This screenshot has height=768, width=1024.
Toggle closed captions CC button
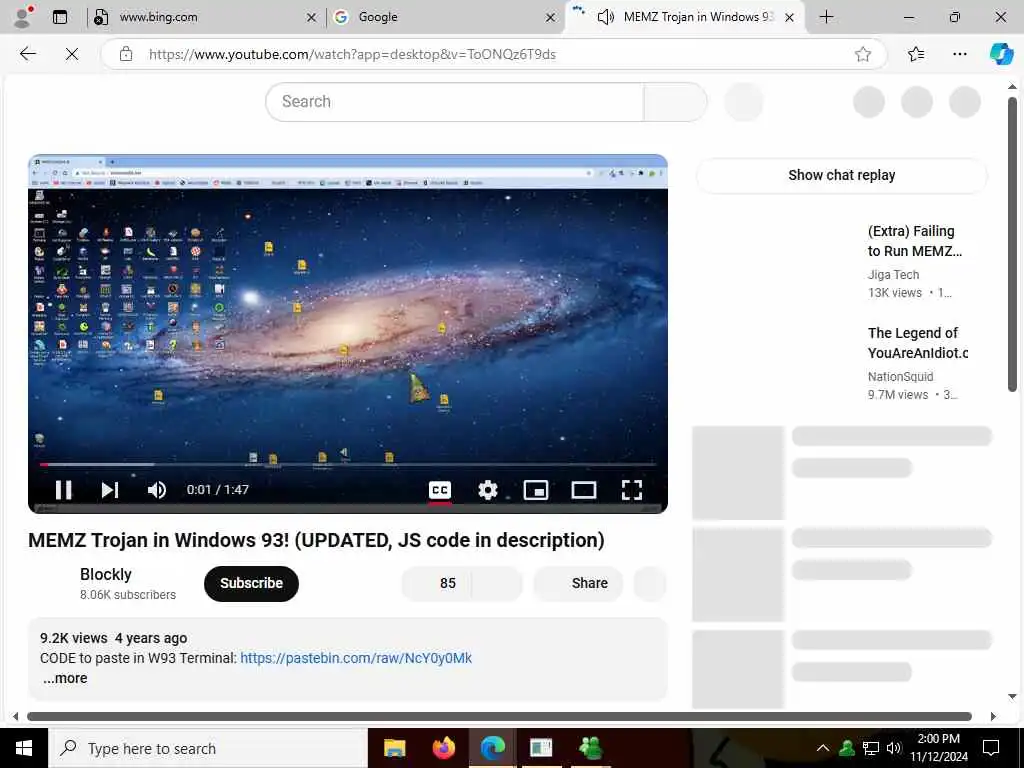click(440, 490)
